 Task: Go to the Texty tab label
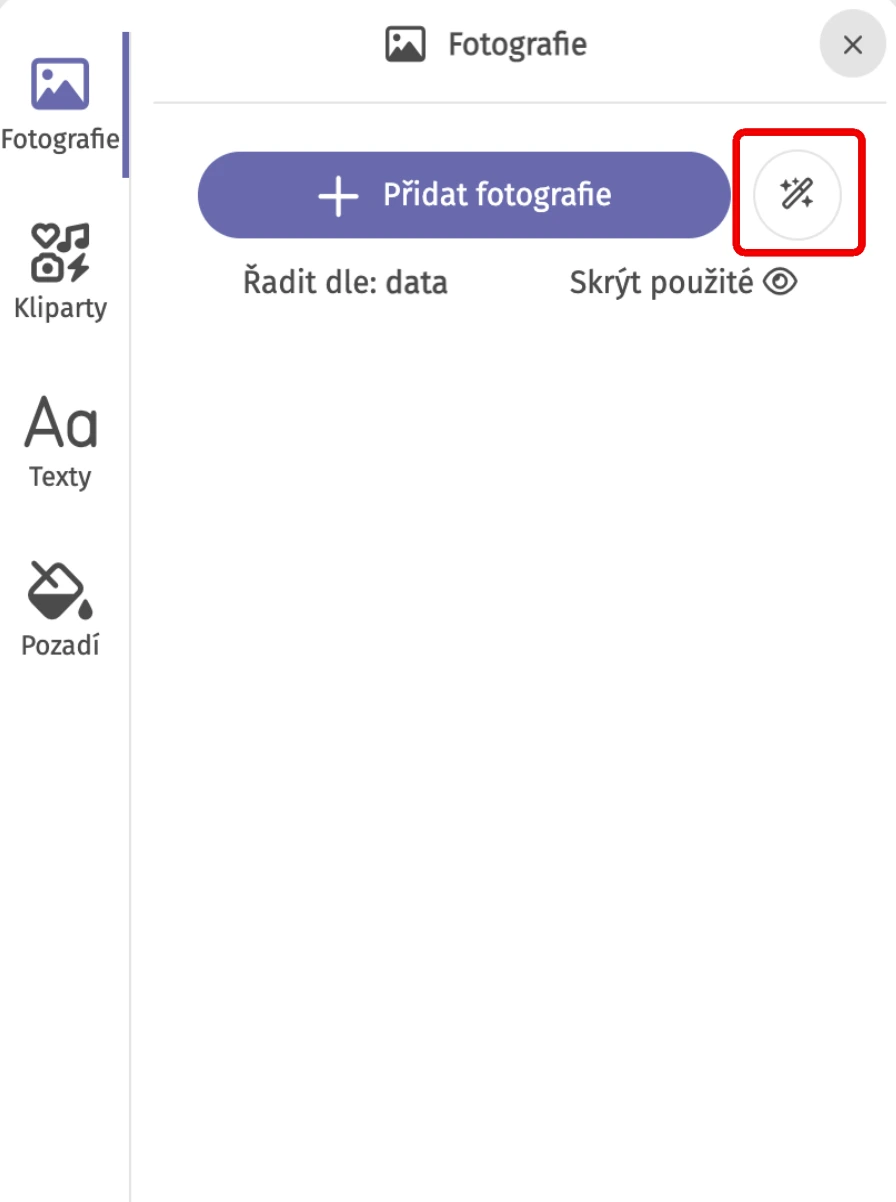click(x=60, y=477)
